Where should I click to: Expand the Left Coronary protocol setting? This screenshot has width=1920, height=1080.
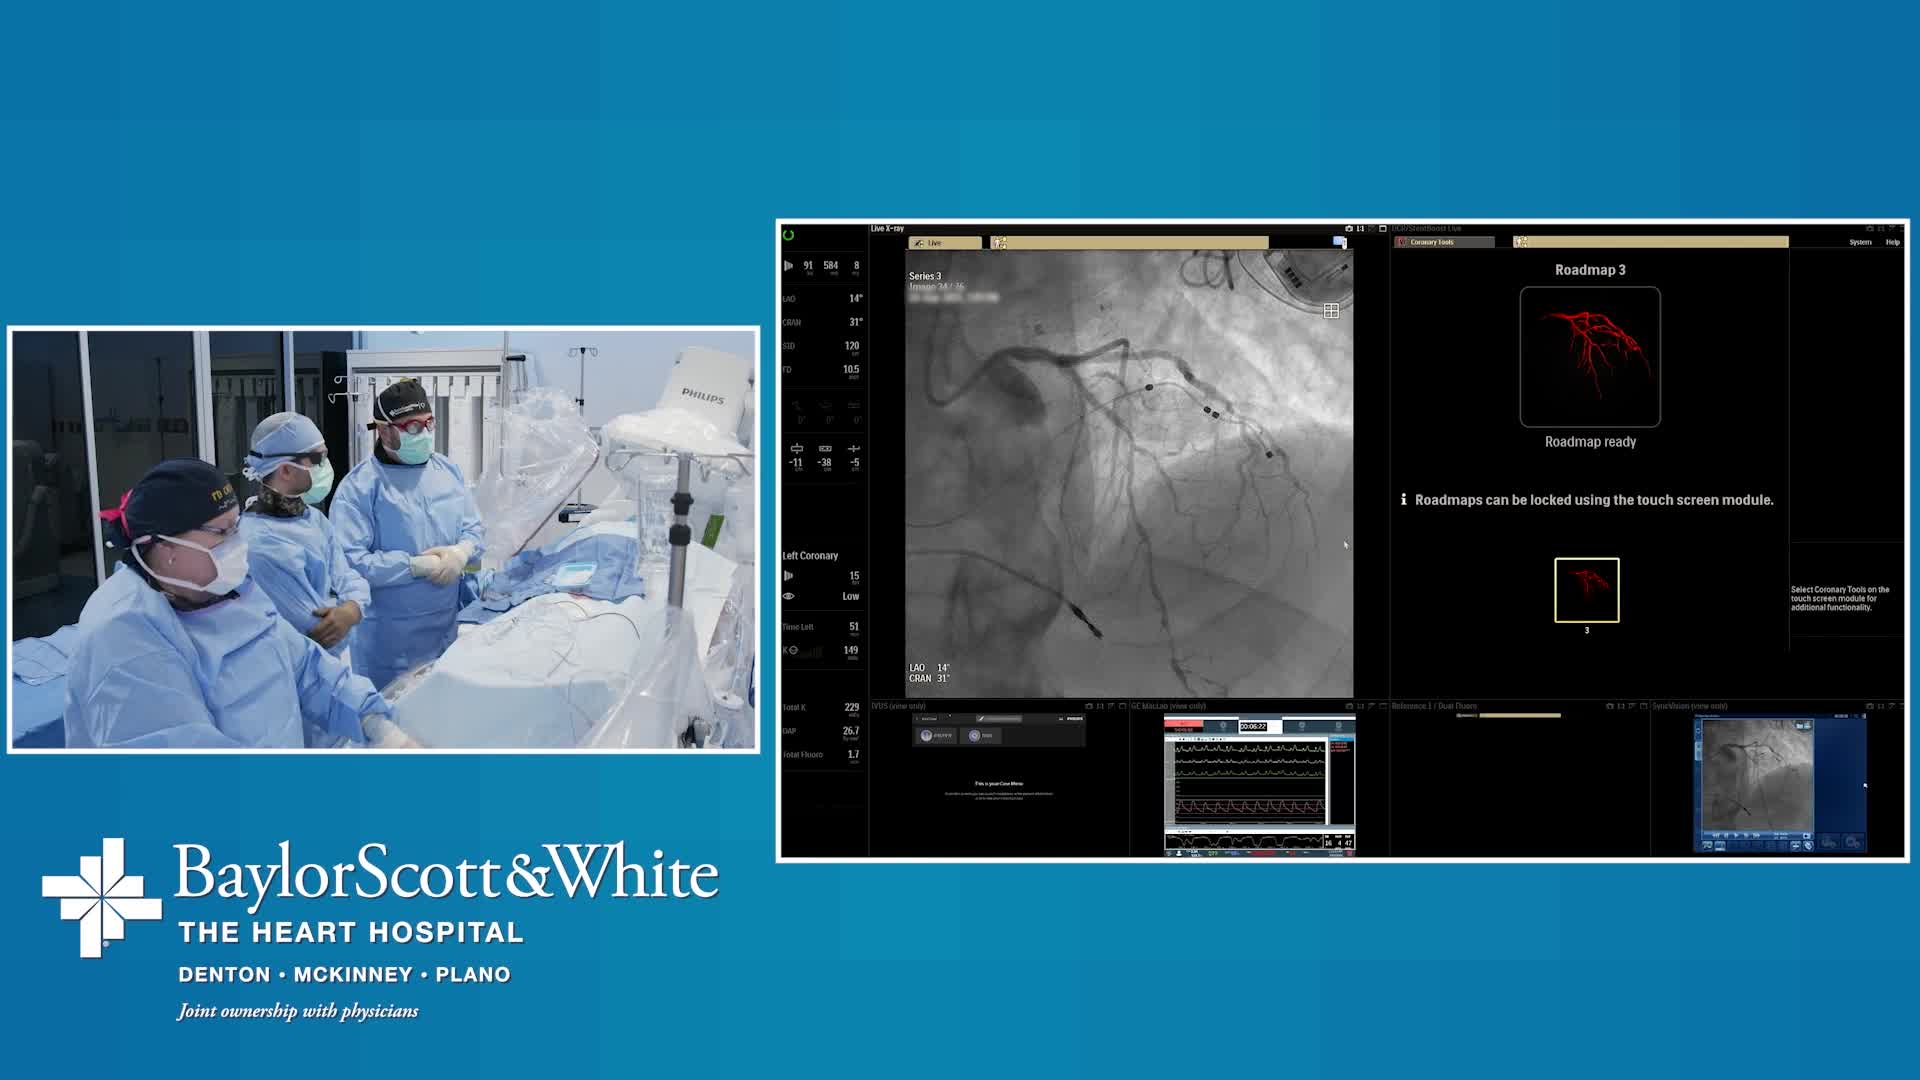[x=810, y=556]
